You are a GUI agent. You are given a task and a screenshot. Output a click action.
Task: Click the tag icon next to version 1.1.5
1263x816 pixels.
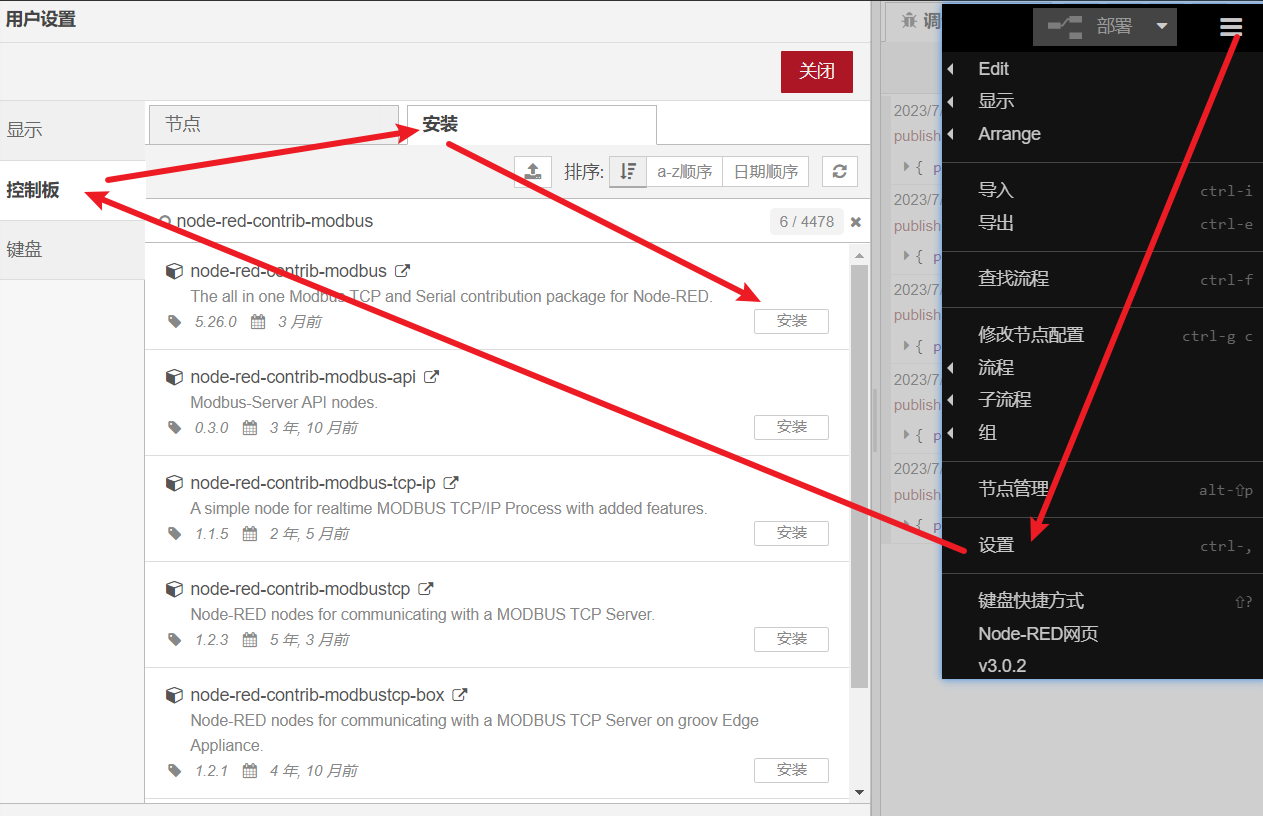175,534
